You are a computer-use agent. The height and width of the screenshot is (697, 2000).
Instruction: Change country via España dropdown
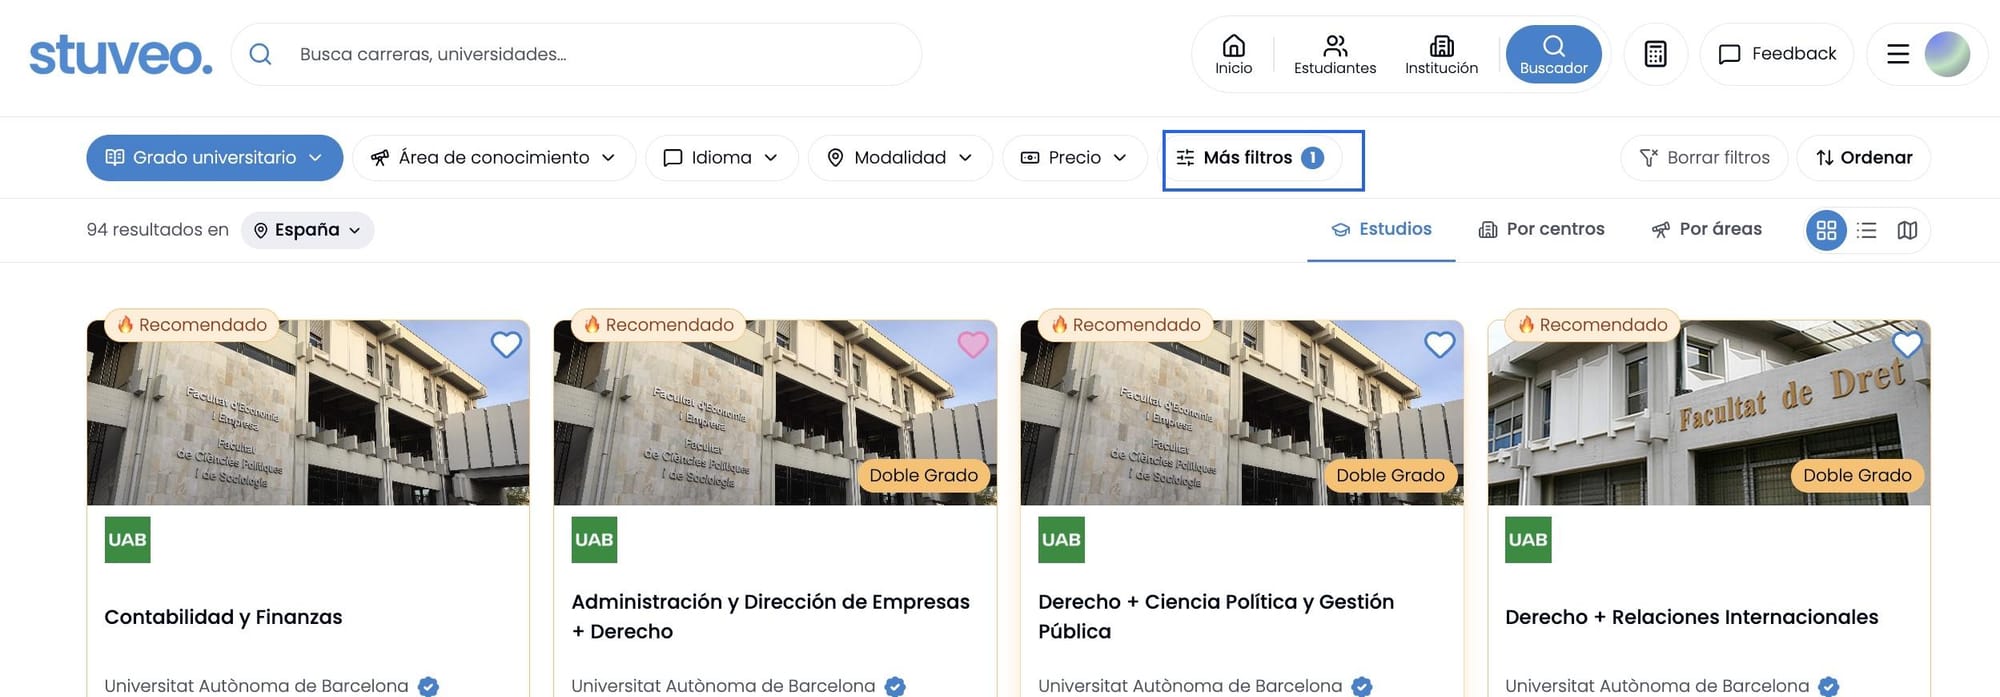point(307,230)
